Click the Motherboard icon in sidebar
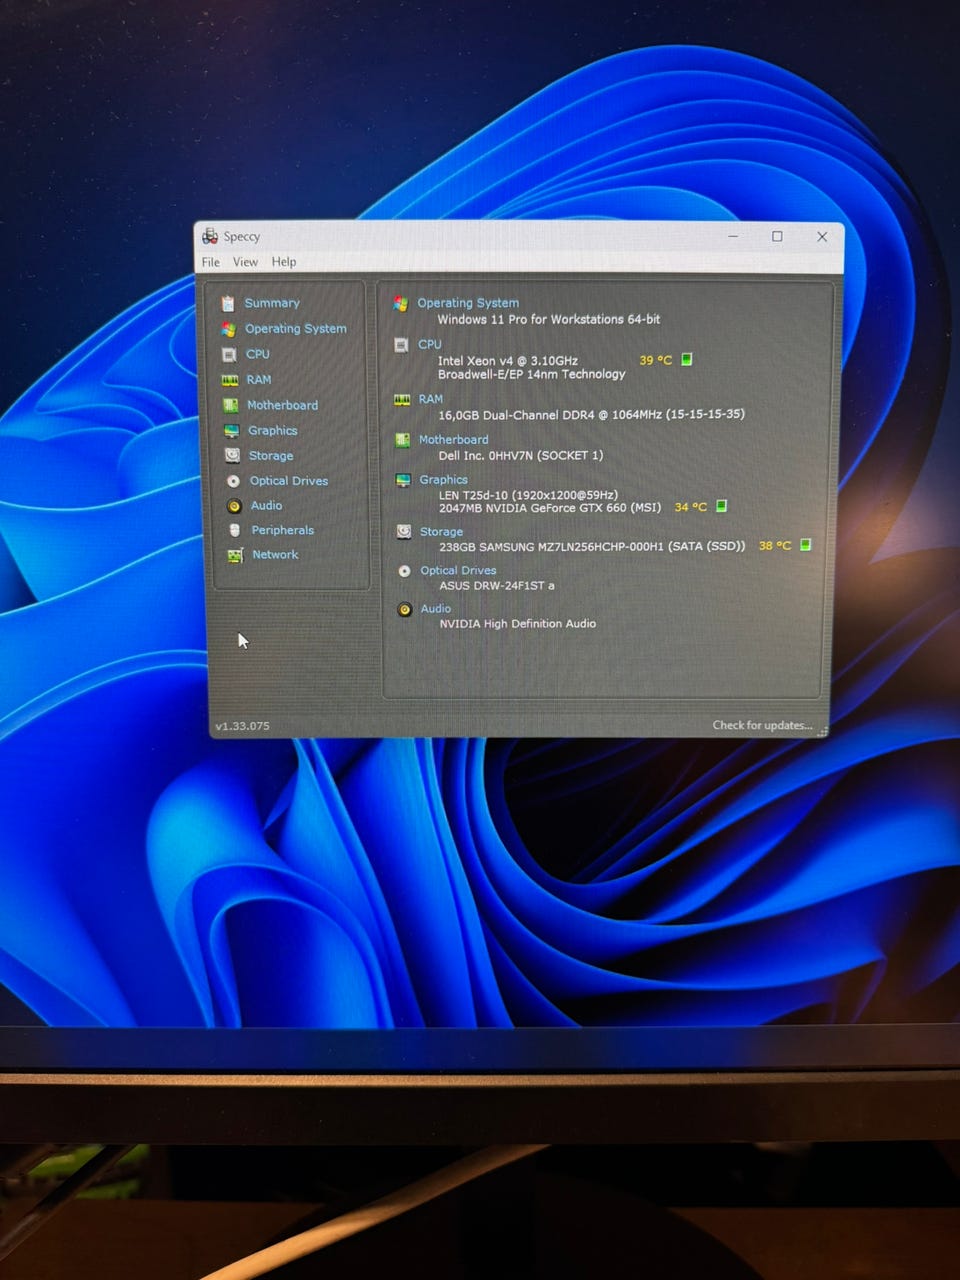 coord(230,405)
